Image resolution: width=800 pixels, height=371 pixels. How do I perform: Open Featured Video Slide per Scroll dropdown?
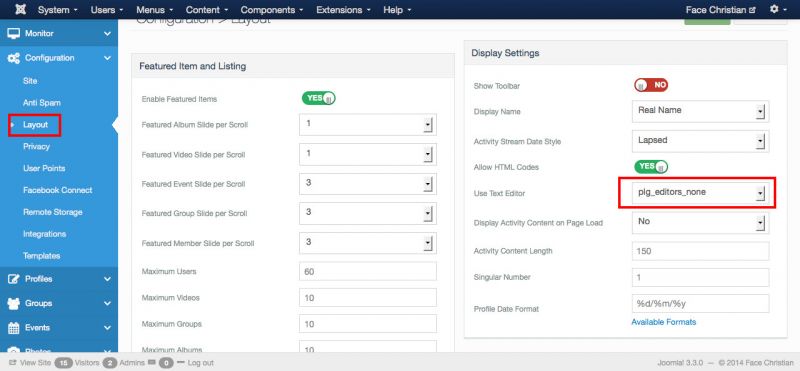tap(368, 154)
